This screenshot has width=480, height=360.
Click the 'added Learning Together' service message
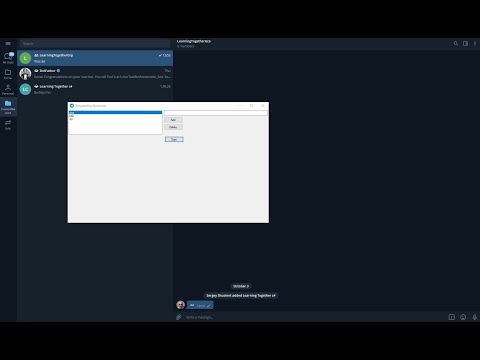point(241,295)
